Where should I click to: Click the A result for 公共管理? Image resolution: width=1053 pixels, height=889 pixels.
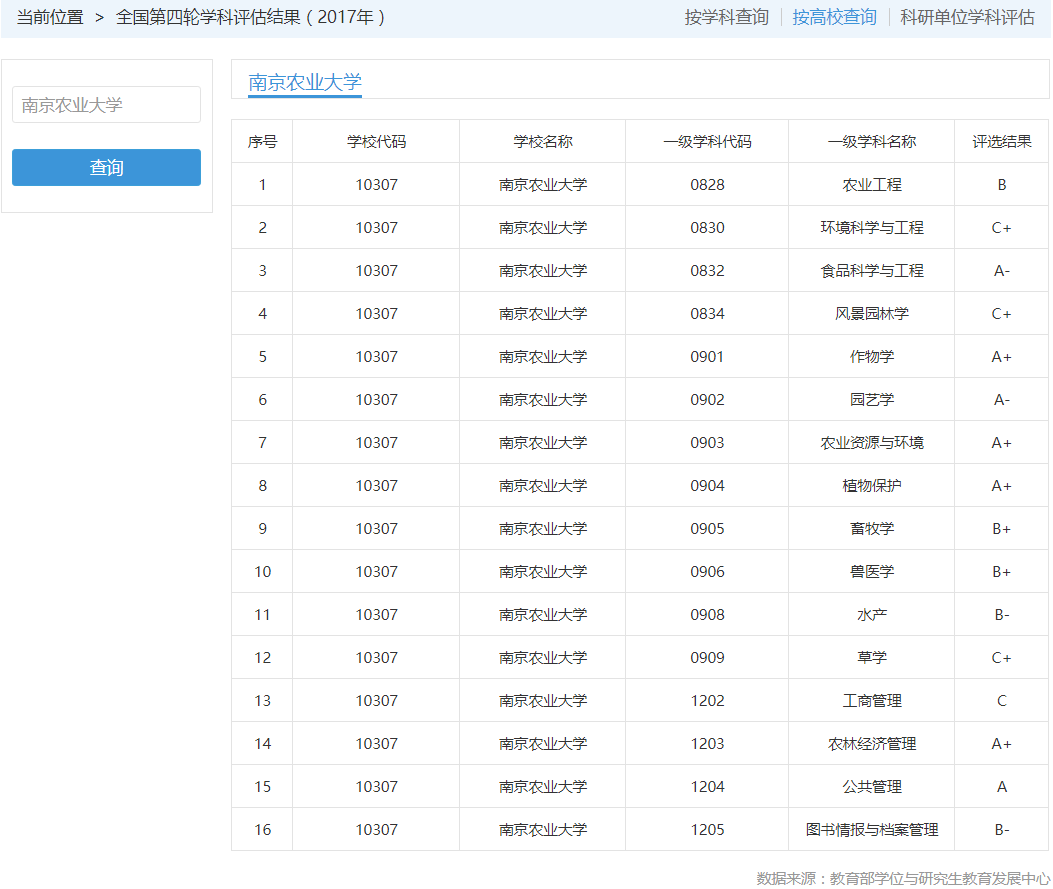(x=1001, y=786)
